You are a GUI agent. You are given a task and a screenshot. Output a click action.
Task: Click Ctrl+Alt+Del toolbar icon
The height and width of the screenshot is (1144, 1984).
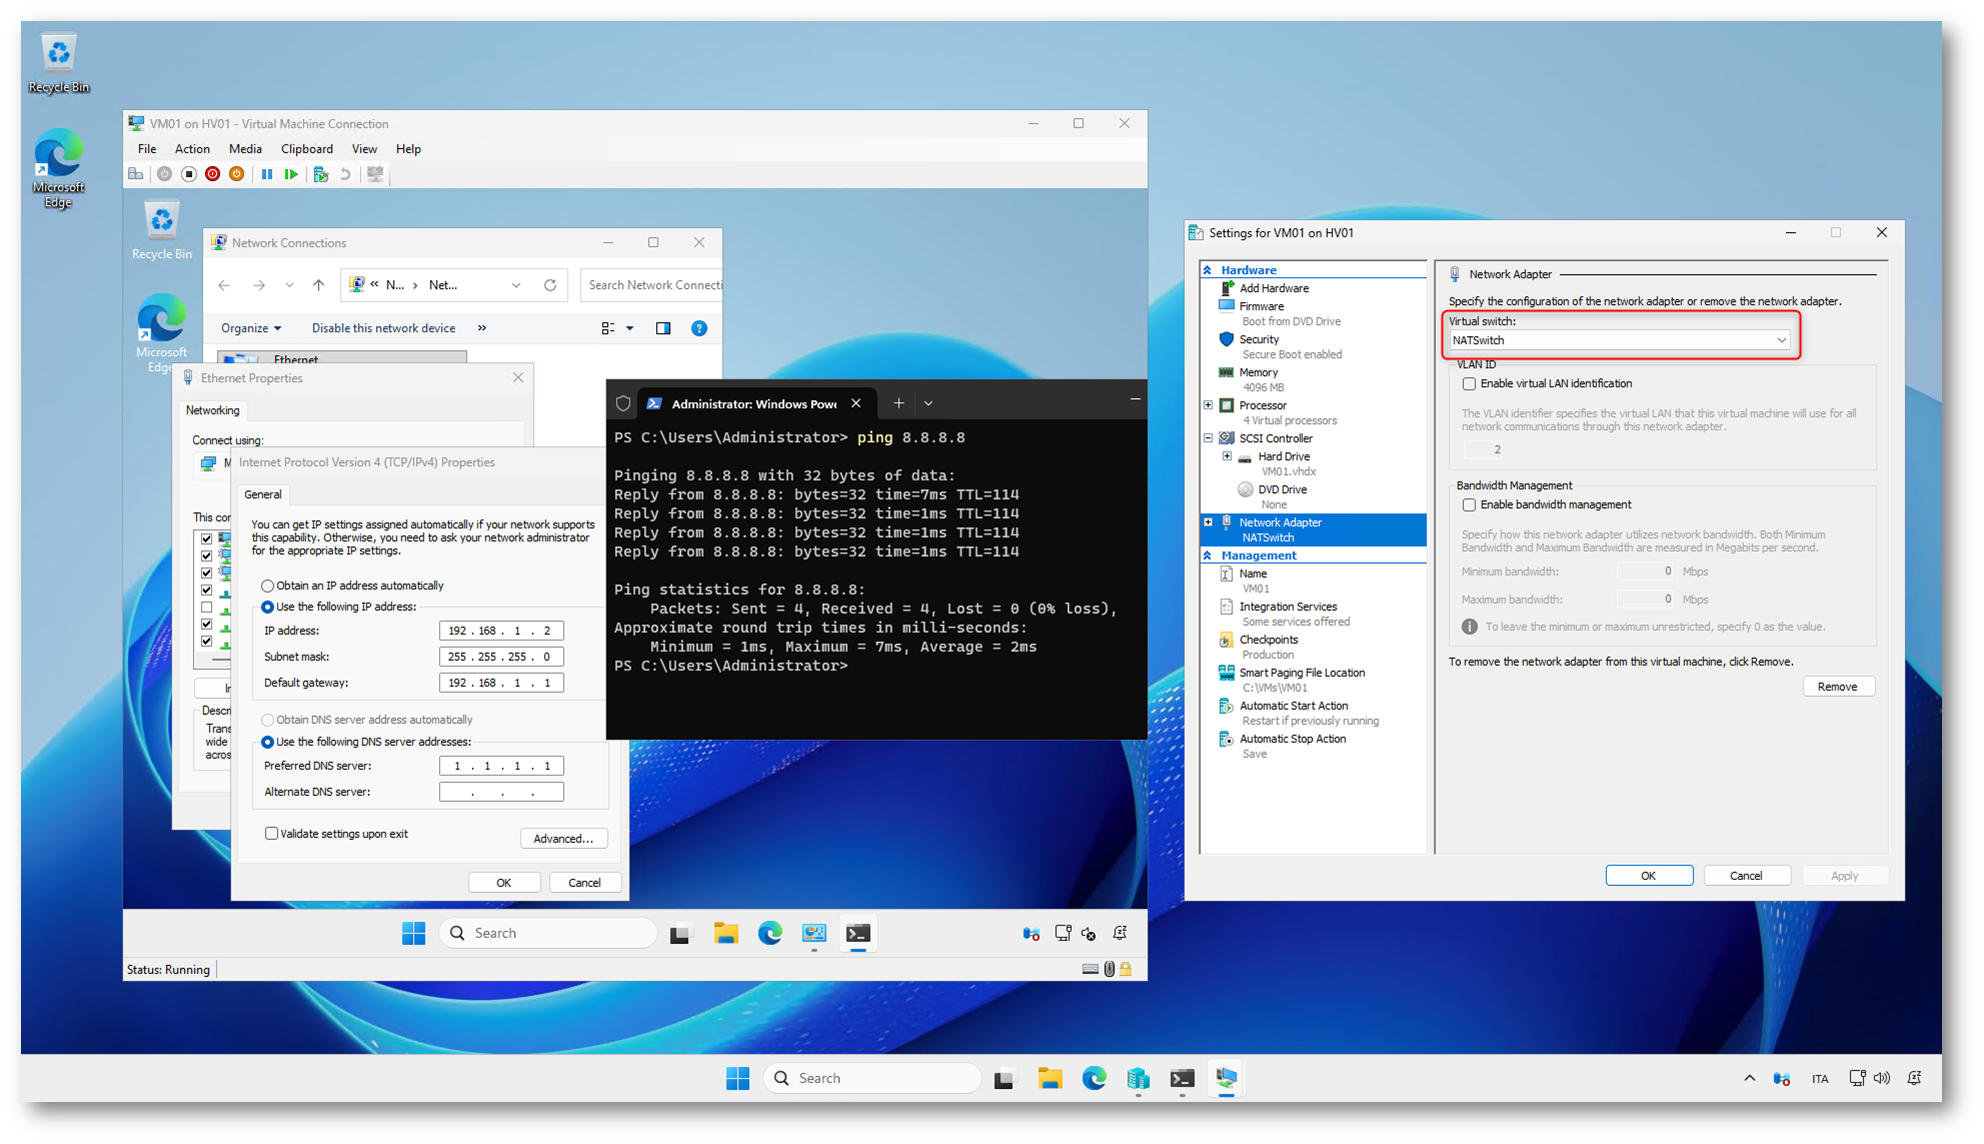tap(136, 174)
